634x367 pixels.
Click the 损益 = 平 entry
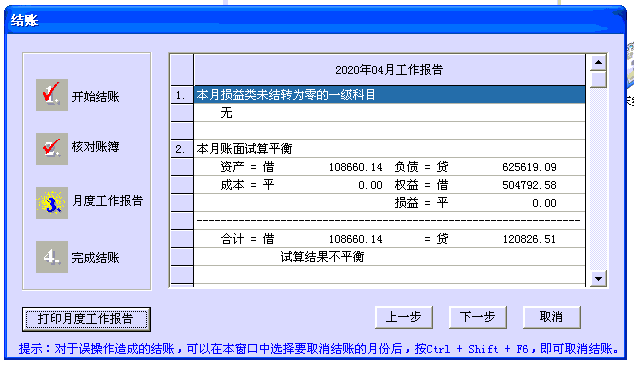tap(421, 203)
